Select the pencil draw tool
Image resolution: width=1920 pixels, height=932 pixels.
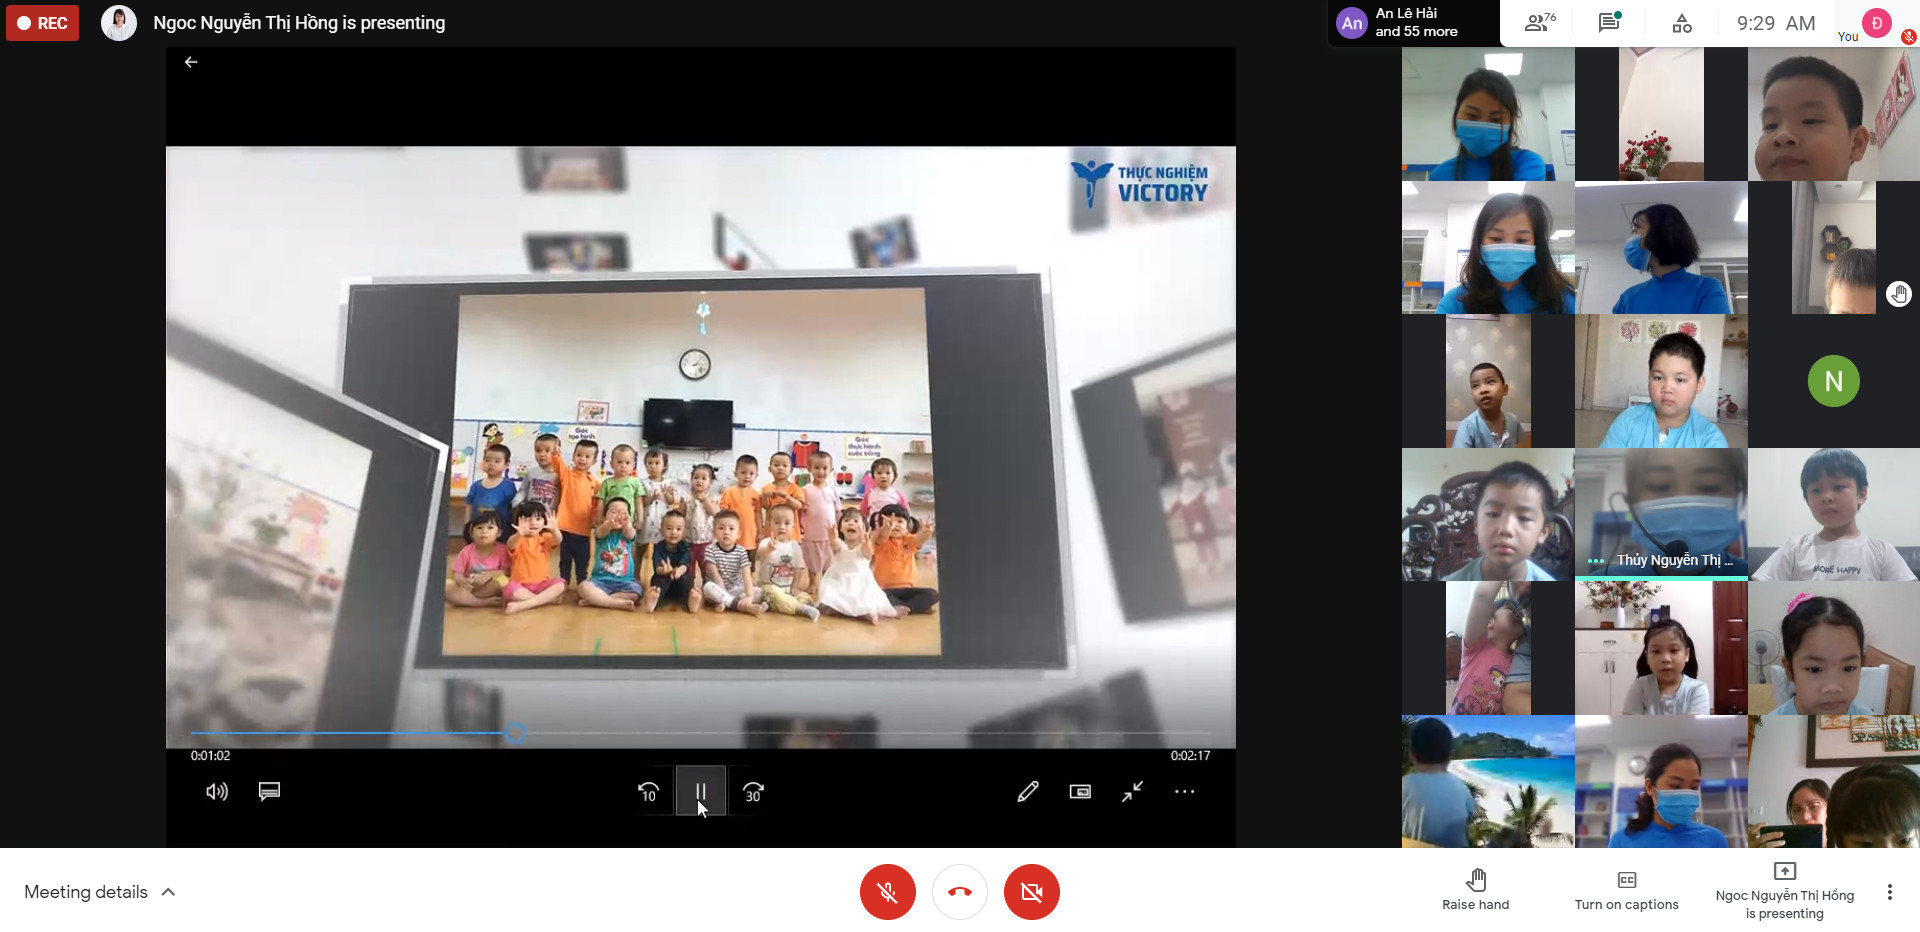1027,792
